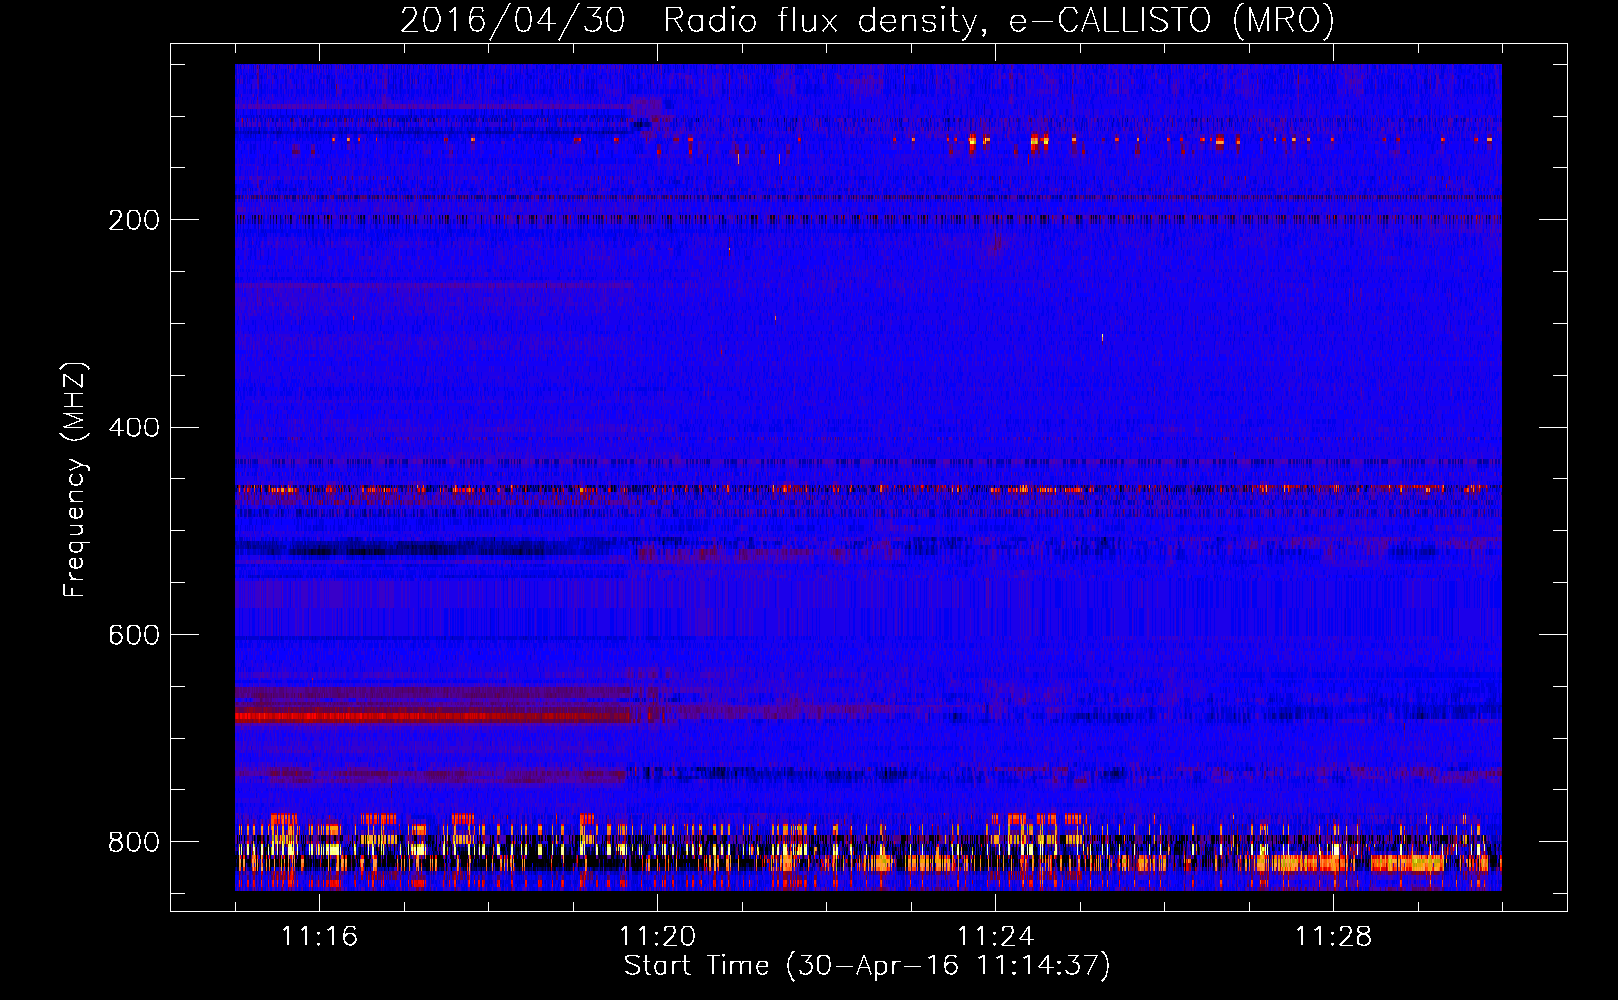The image size is (1618, 1000).
Task: Click the 200 frequency tick label
Action: coord(134,220)
